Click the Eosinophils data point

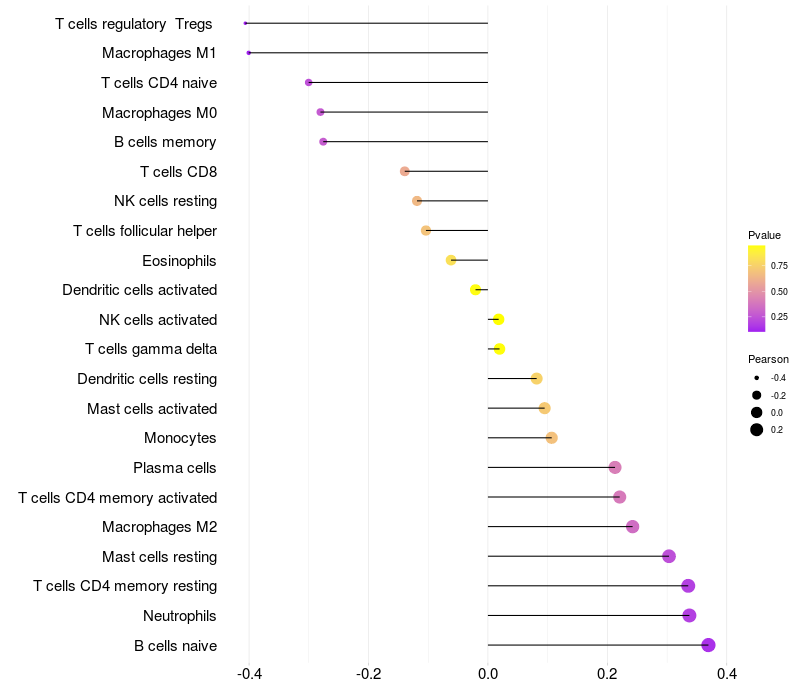(451, 260)
